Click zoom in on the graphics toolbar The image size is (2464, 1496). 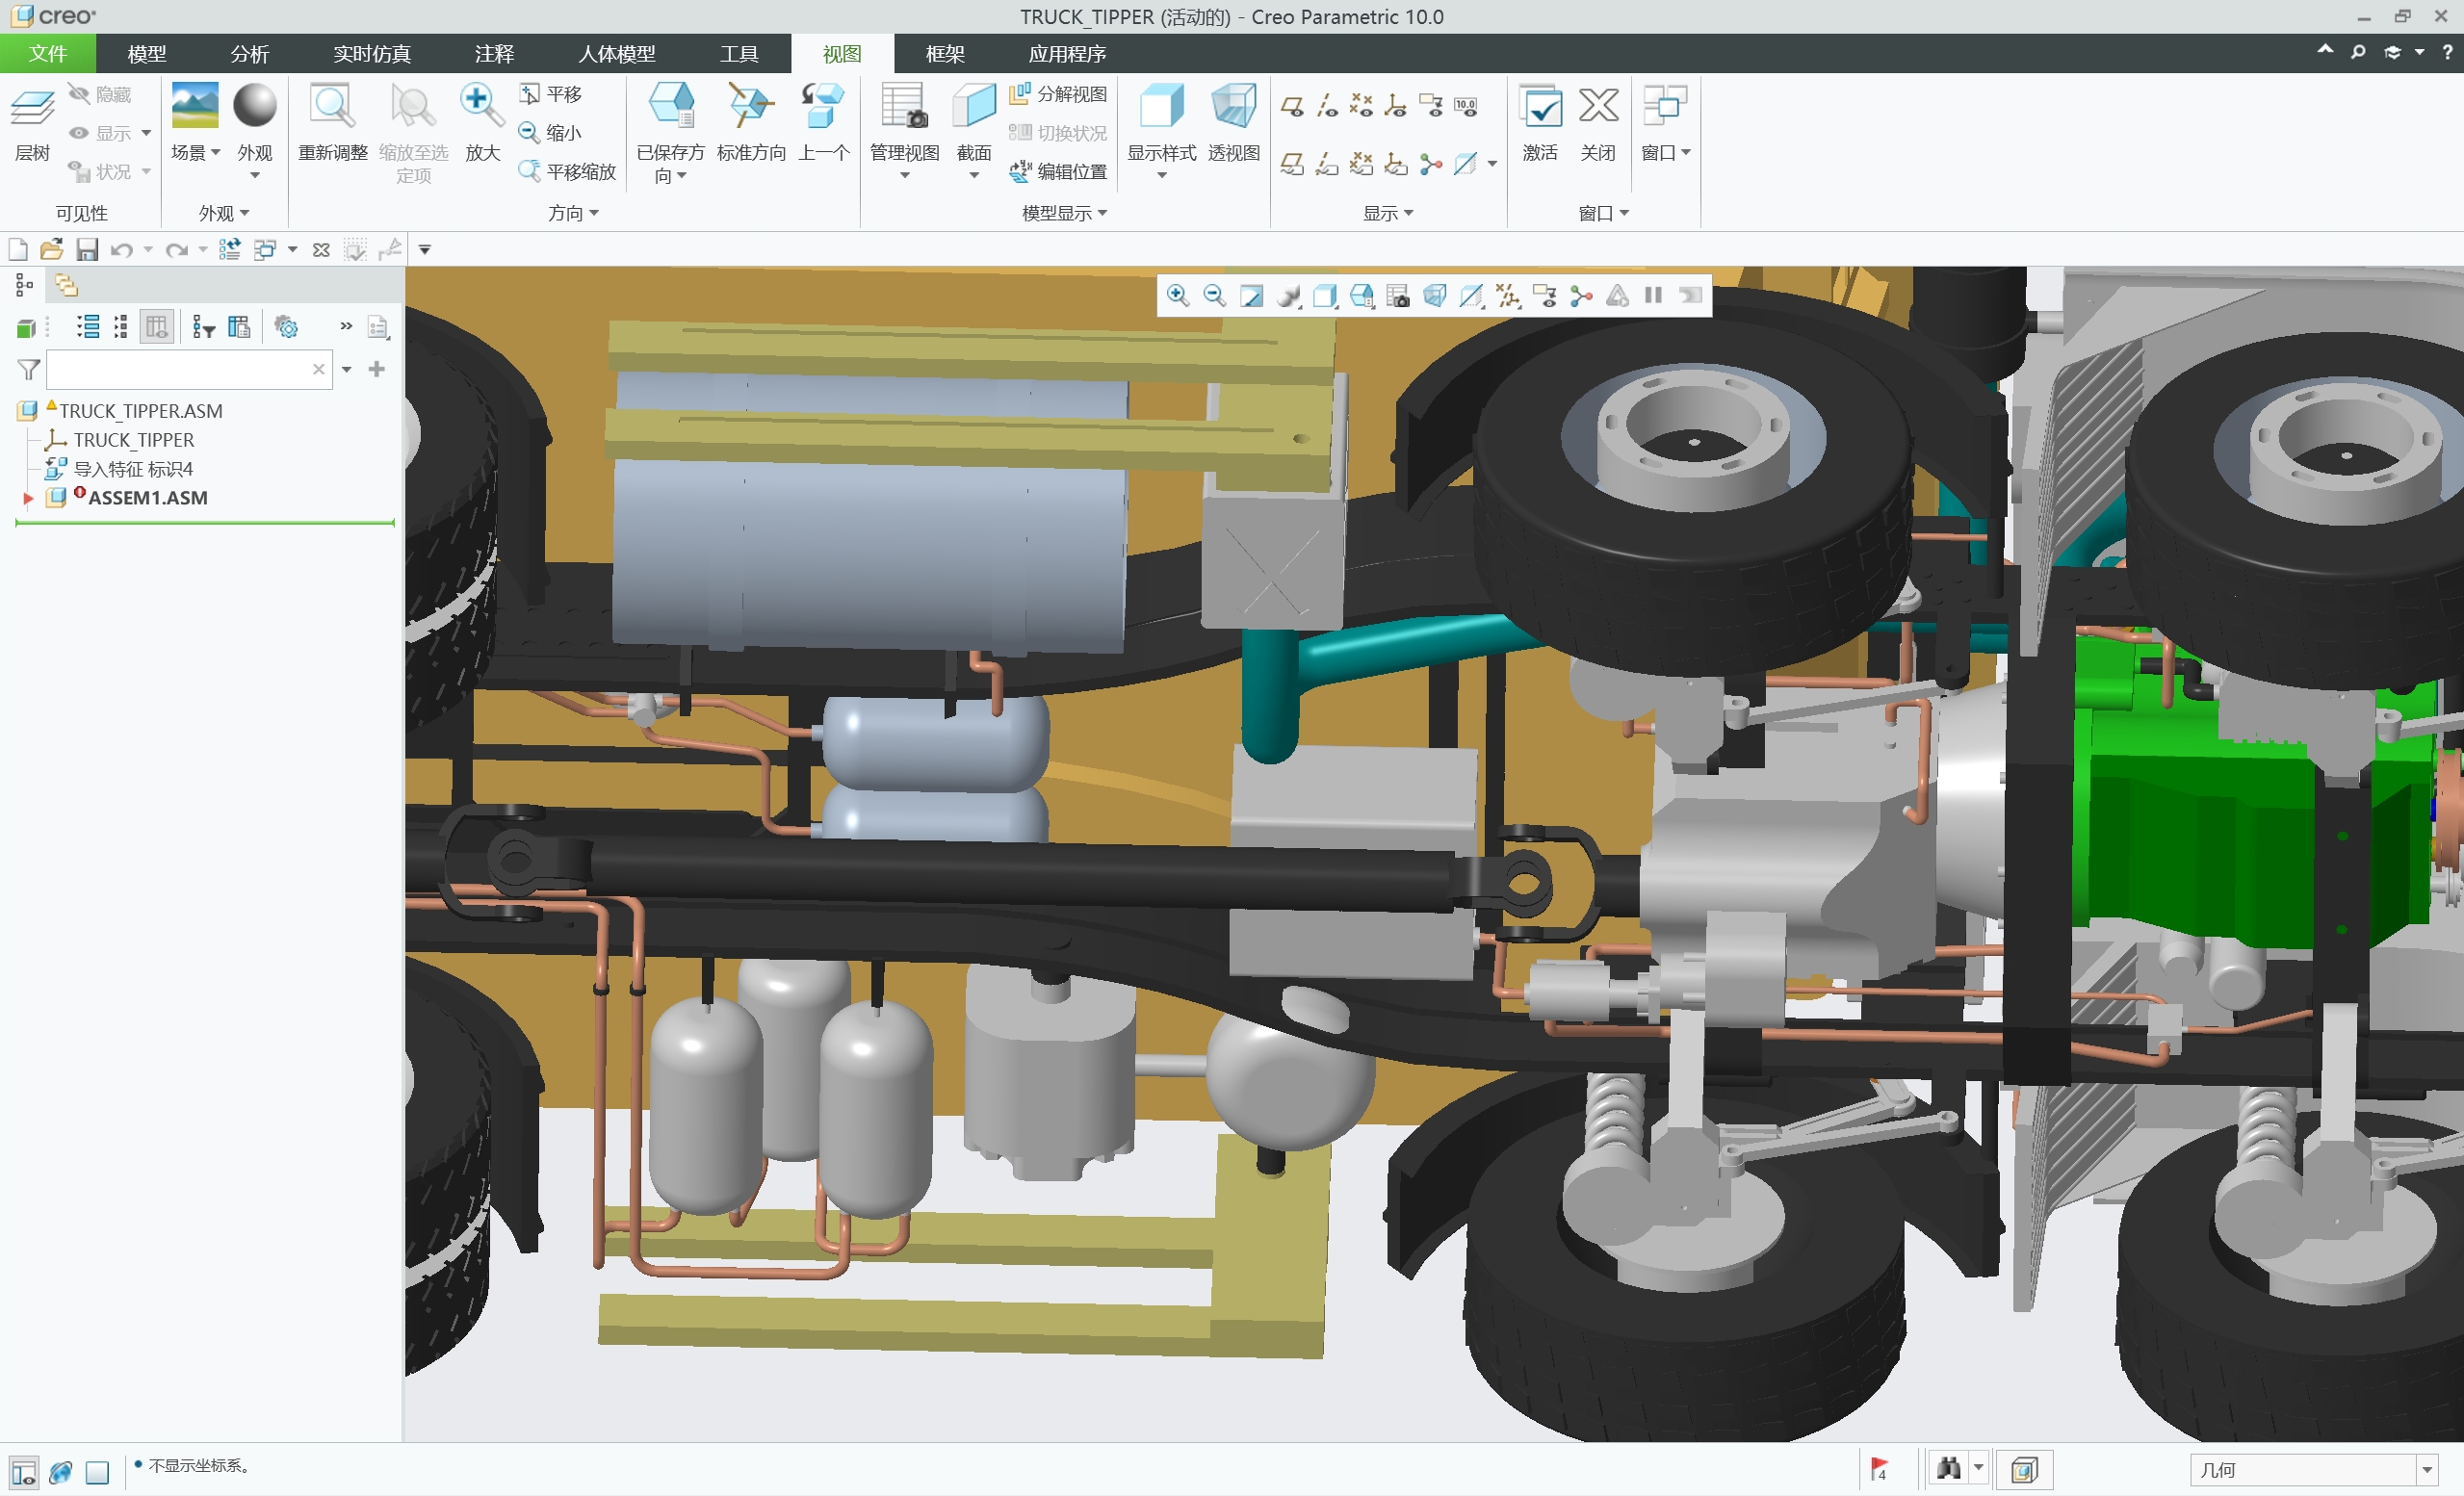pyautogui.click(x=1178, y=296)
